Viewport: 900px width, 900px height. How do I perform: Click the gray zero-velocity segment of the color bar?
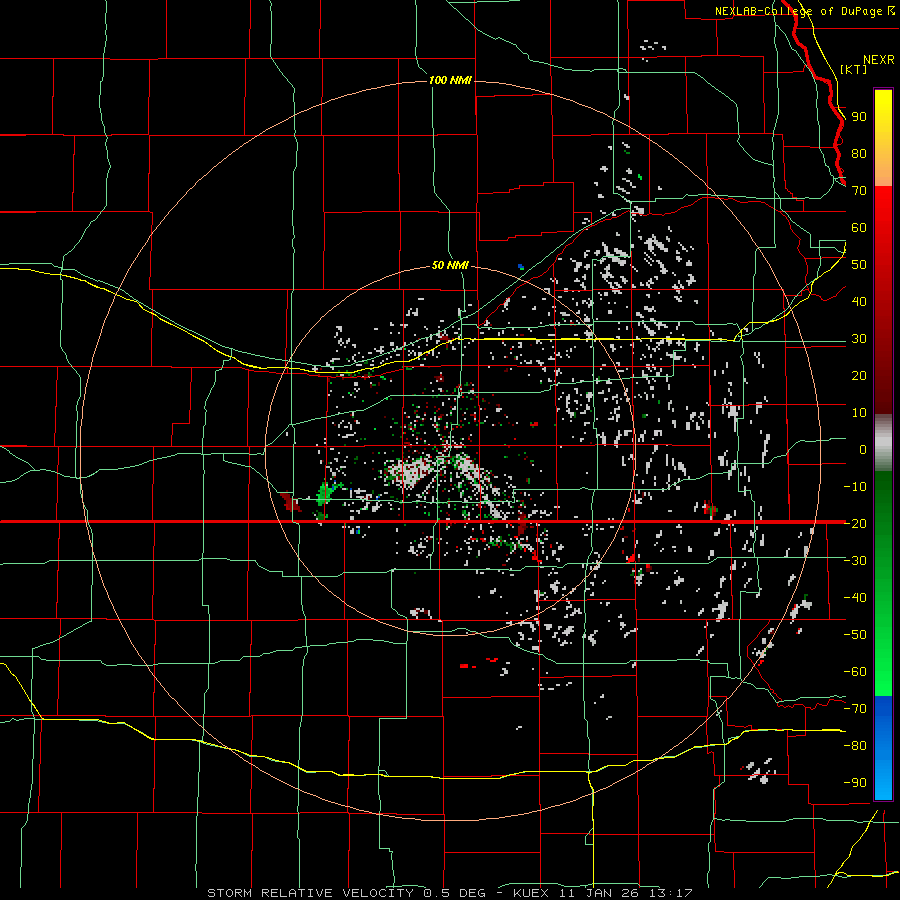(883, 443)
